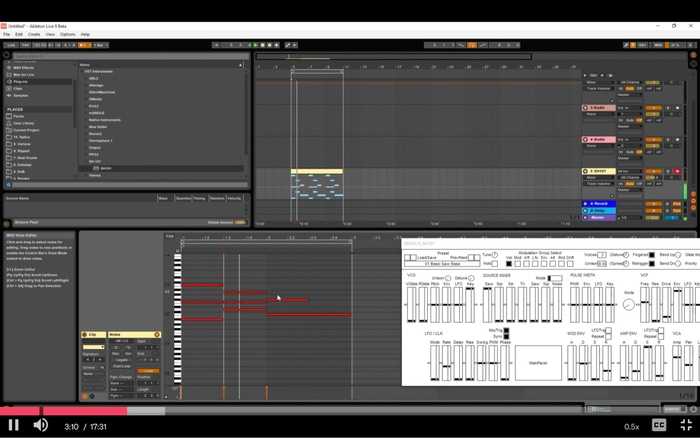
Task: Open input type dropdown on yellow track
Action: click(x=630, y=171)
